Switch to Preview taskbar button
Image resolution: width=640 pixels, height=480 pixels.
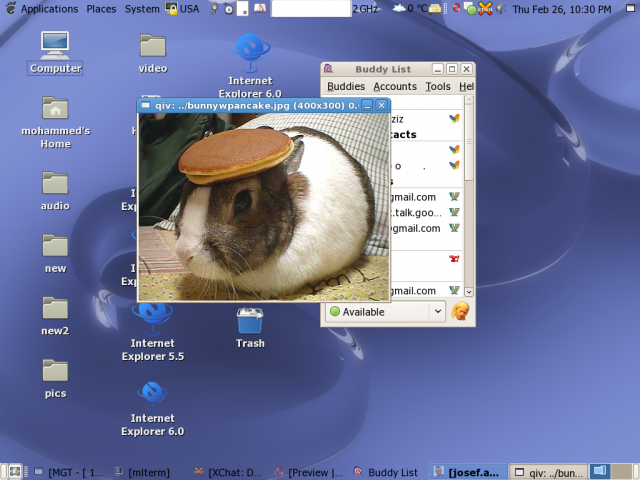(x=309, y=472)
